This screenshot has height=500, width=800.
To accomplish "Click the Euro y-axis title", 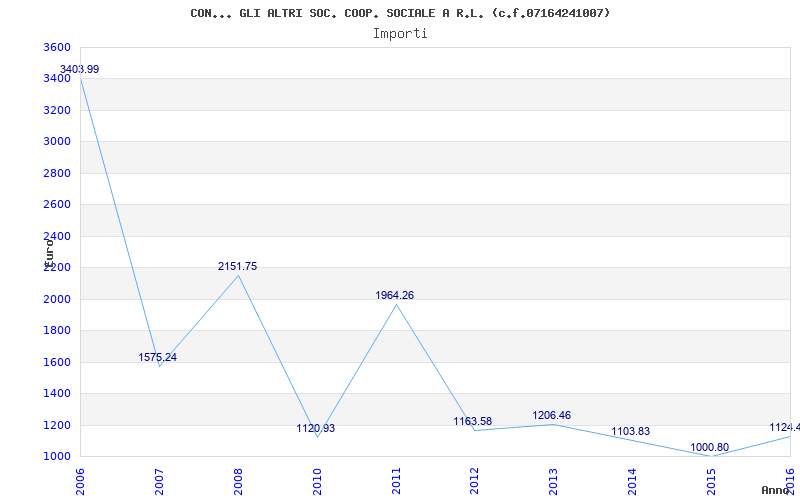I will pyautogui.click(x=48, y=250).
